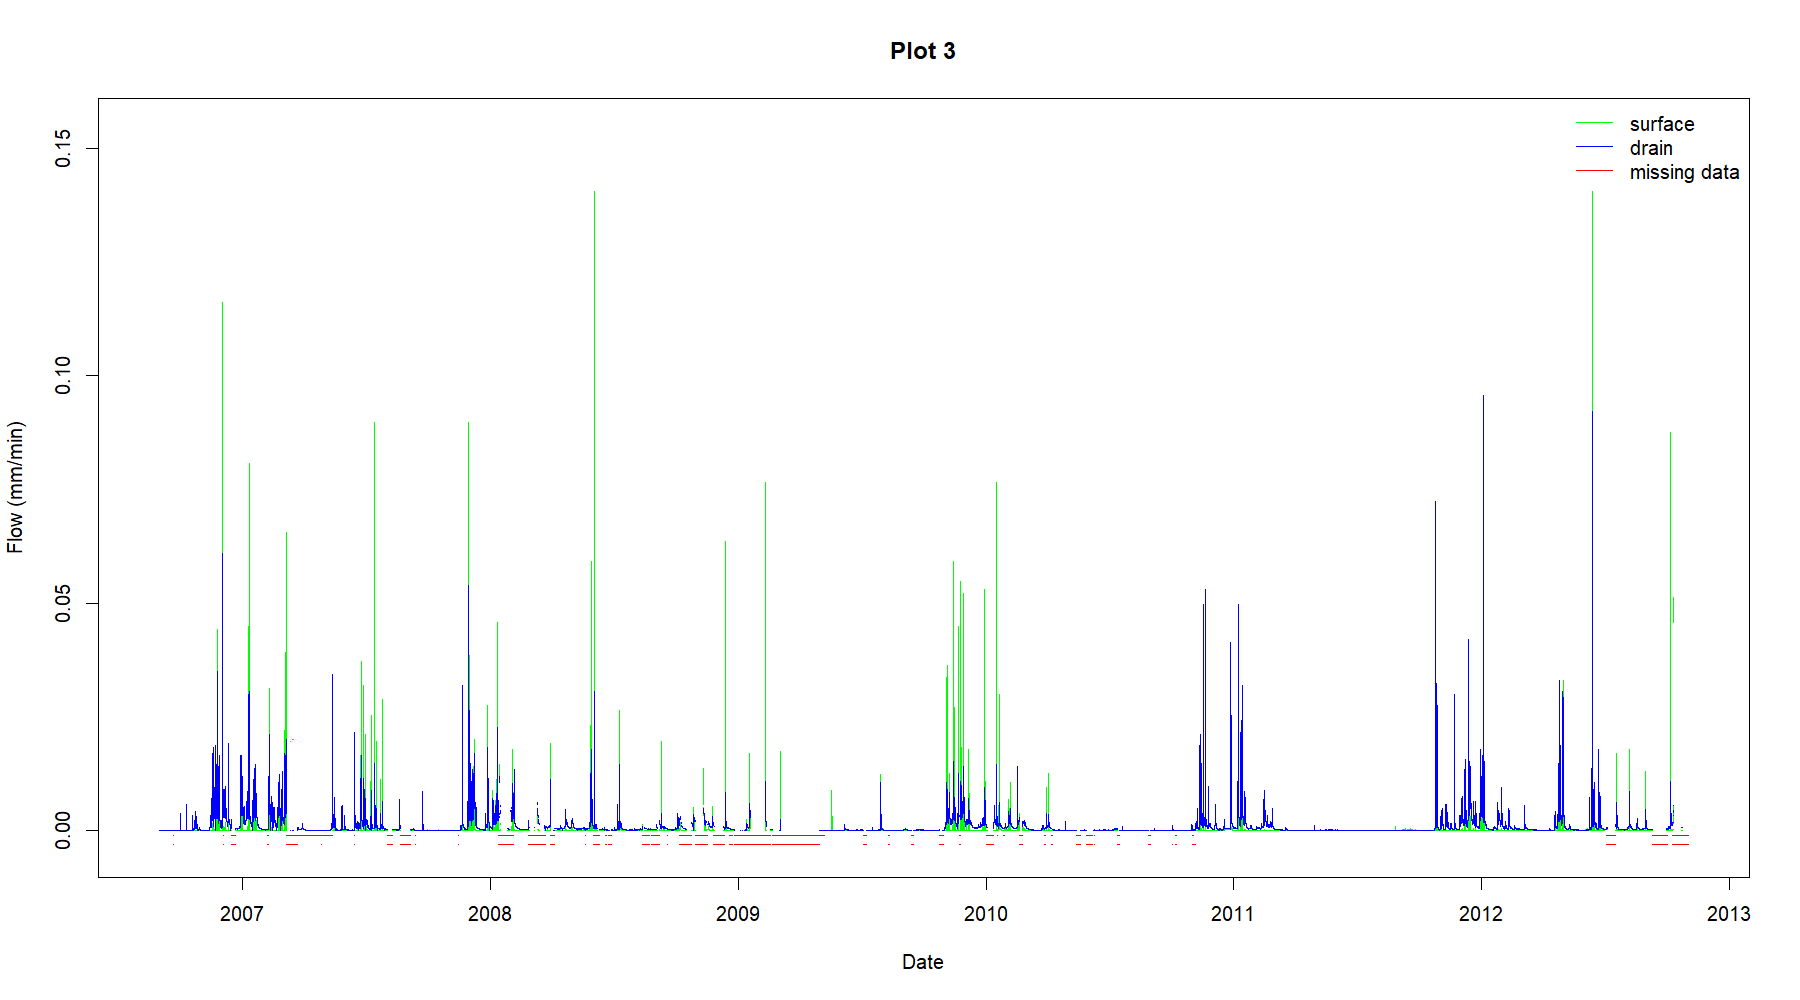Click the "Date" x-axis title

922,962
